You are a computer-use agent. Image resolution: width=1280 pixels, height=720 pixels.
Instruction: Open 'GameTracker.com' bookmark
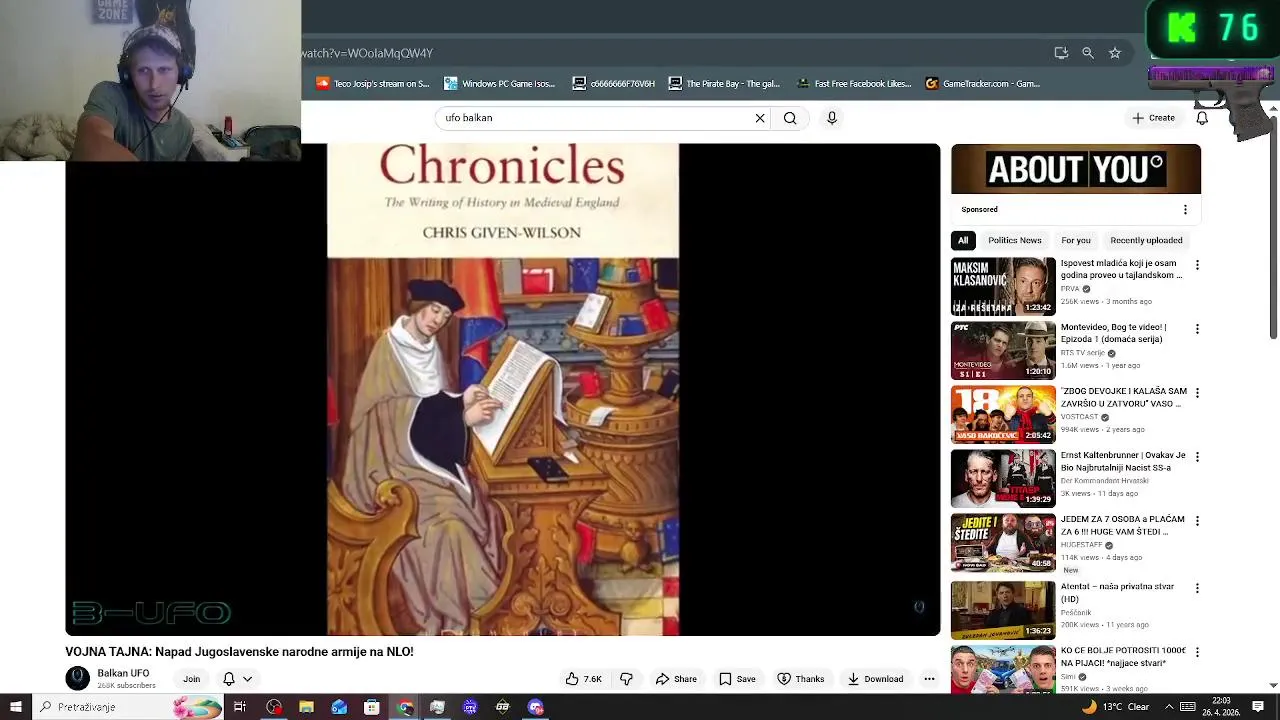tap(983, 84)
